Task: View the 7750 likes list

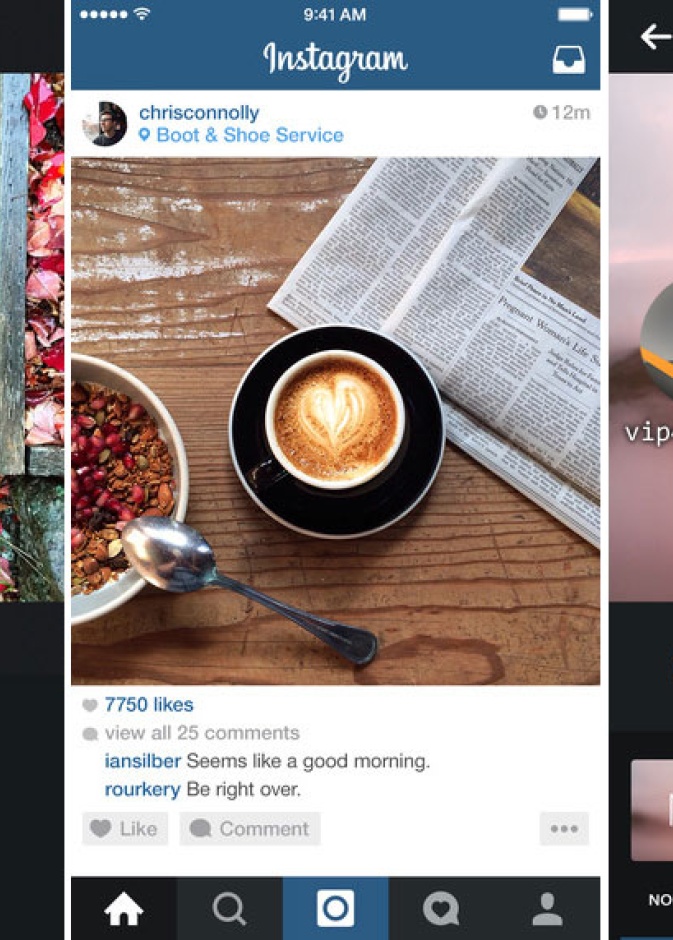Action: [x=149, y=704]
